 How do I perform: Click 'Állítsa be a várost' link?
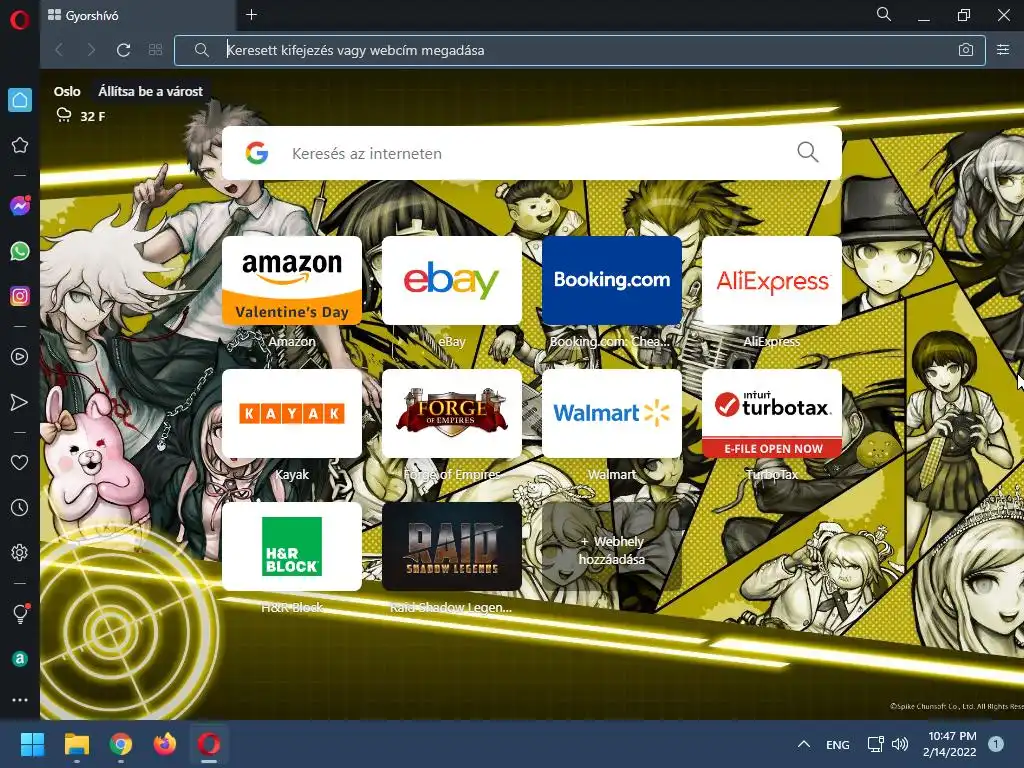click(150, 91)
